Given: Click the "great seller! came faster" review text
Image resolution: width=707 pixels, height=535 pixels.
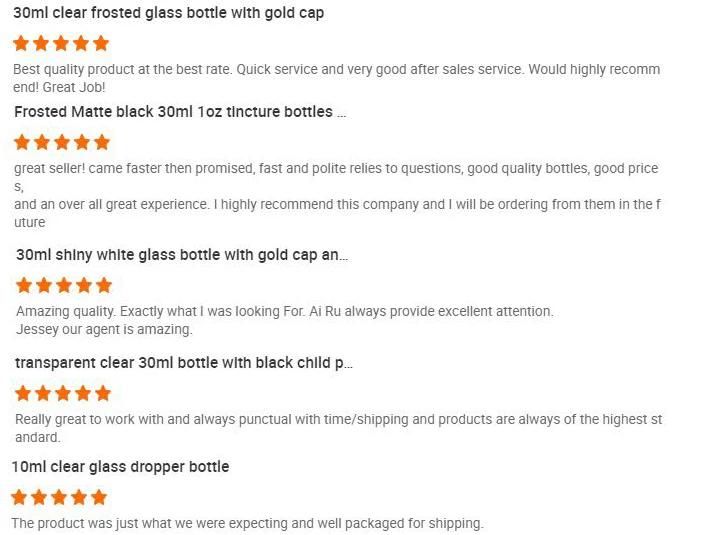Looking at the screenshot, I should pos(336,169).
